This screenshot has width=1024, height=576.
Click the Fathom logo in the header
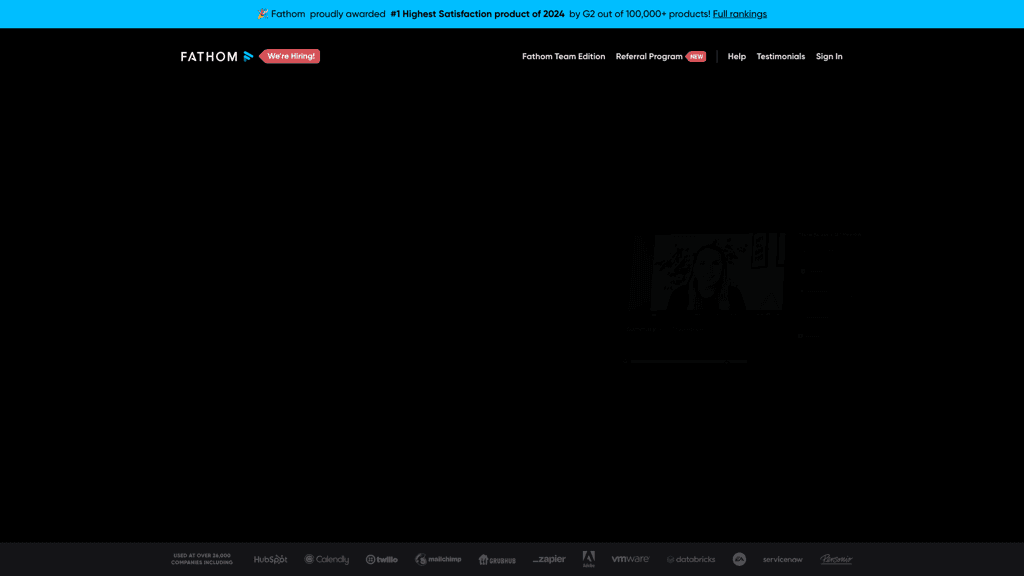[216, 57]
